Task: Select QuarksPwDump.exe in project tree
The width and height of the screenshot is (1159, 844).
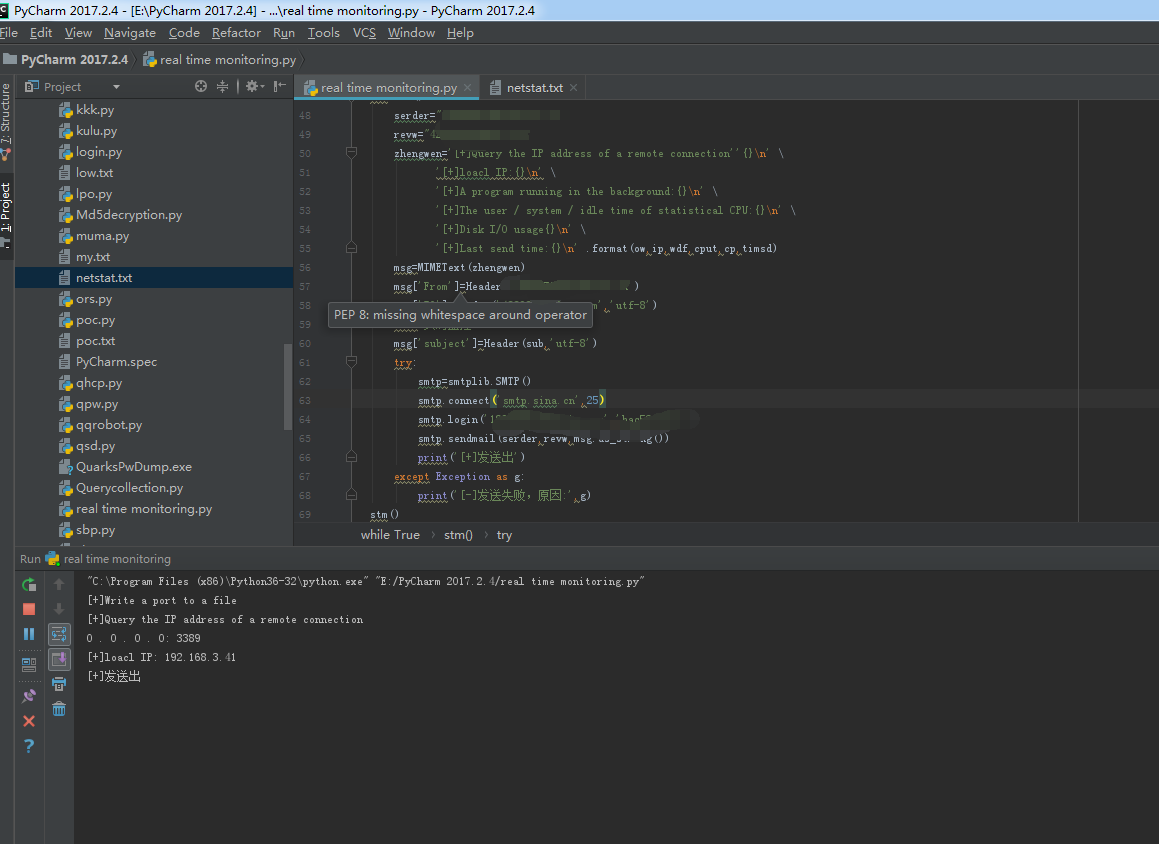Action: (x=134, y=467)
